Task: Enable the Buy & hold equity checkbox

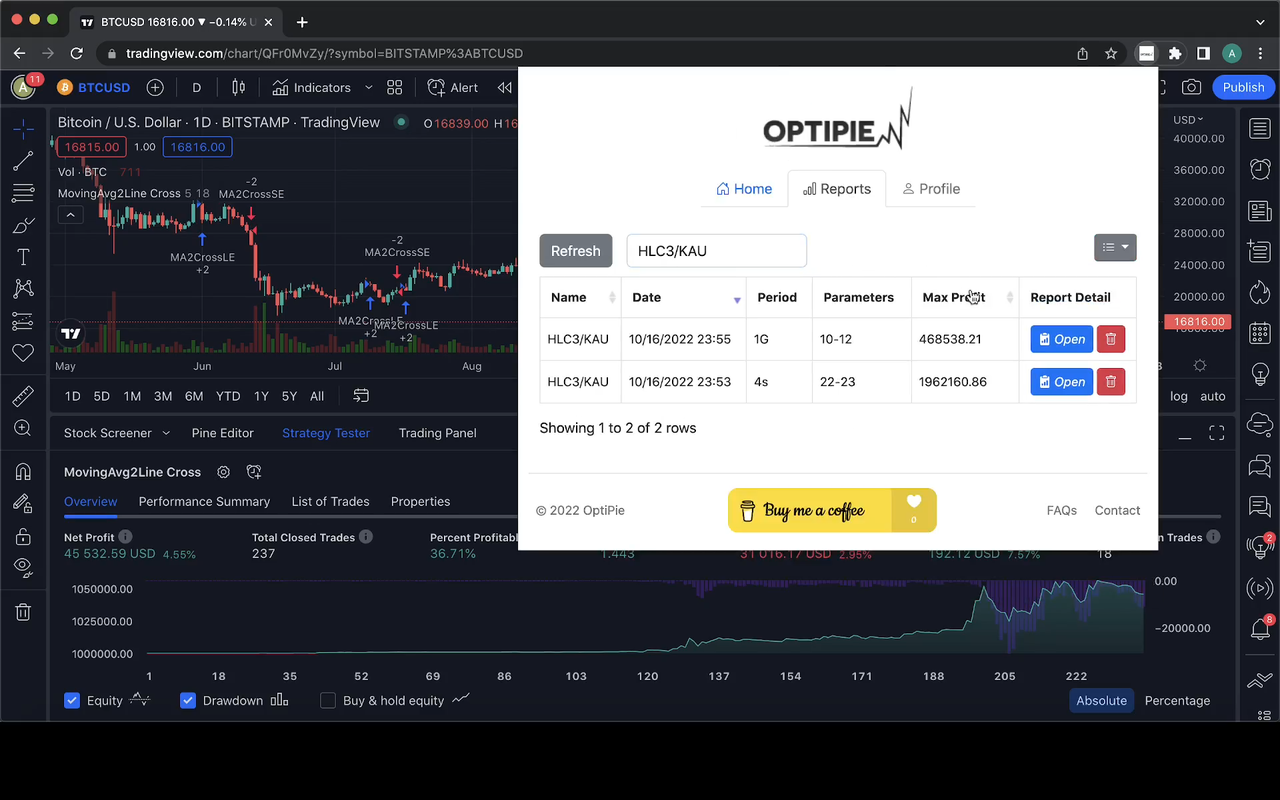Action: point(327,700)
